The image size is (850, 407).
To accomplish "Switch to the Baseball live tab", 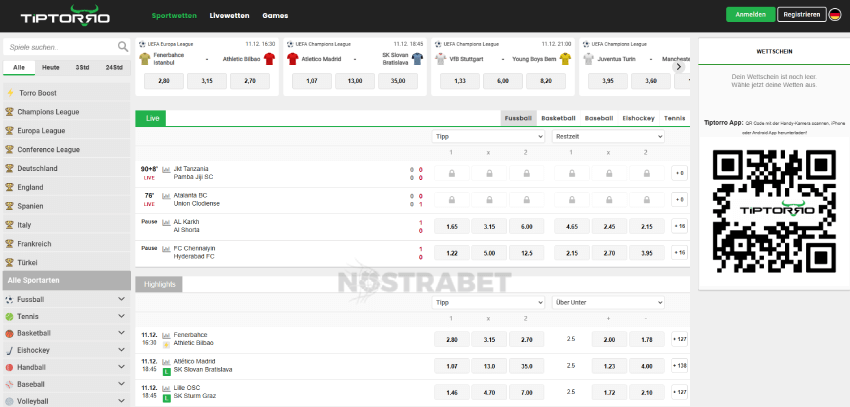I will coord(599,118).
